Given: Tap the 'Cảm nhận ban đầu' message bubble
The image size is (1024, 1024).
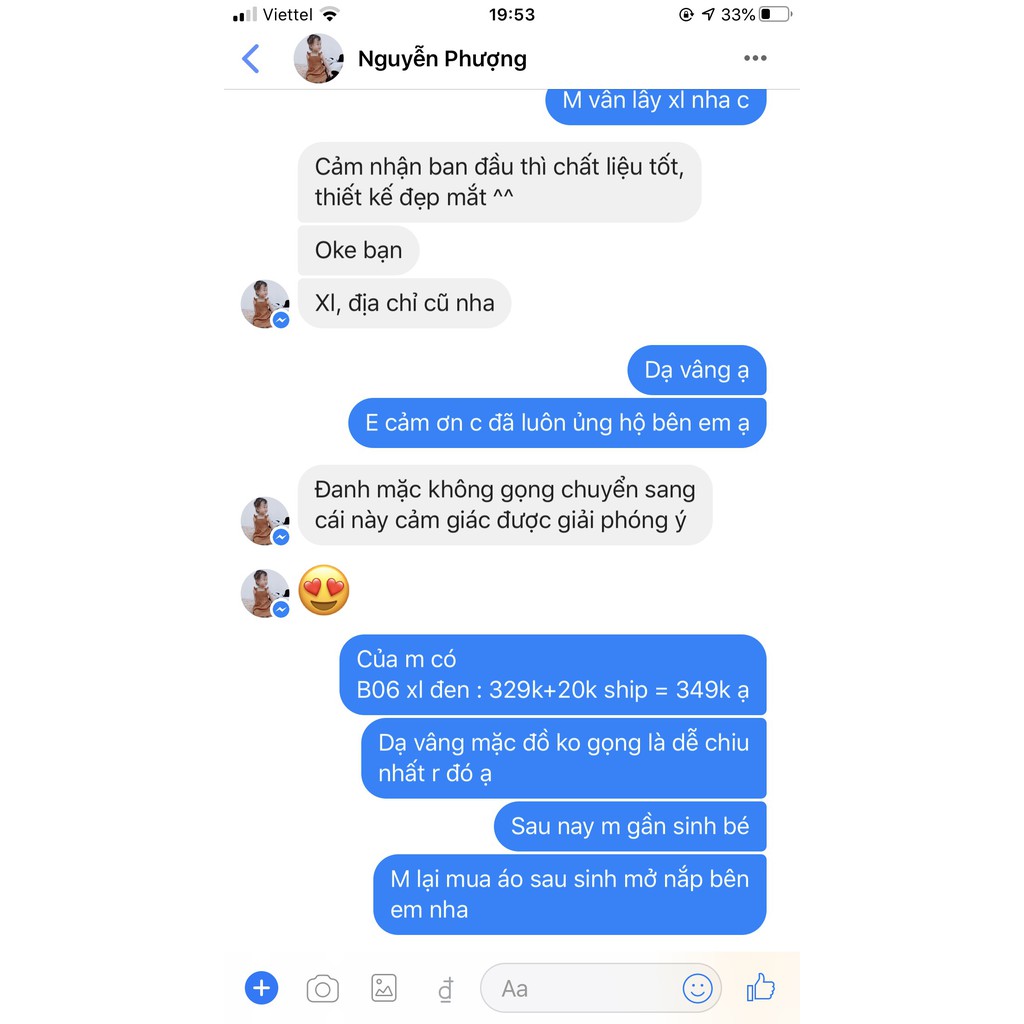Looking at the screenshot, I should pyautogui.click(x=500, y=182).
